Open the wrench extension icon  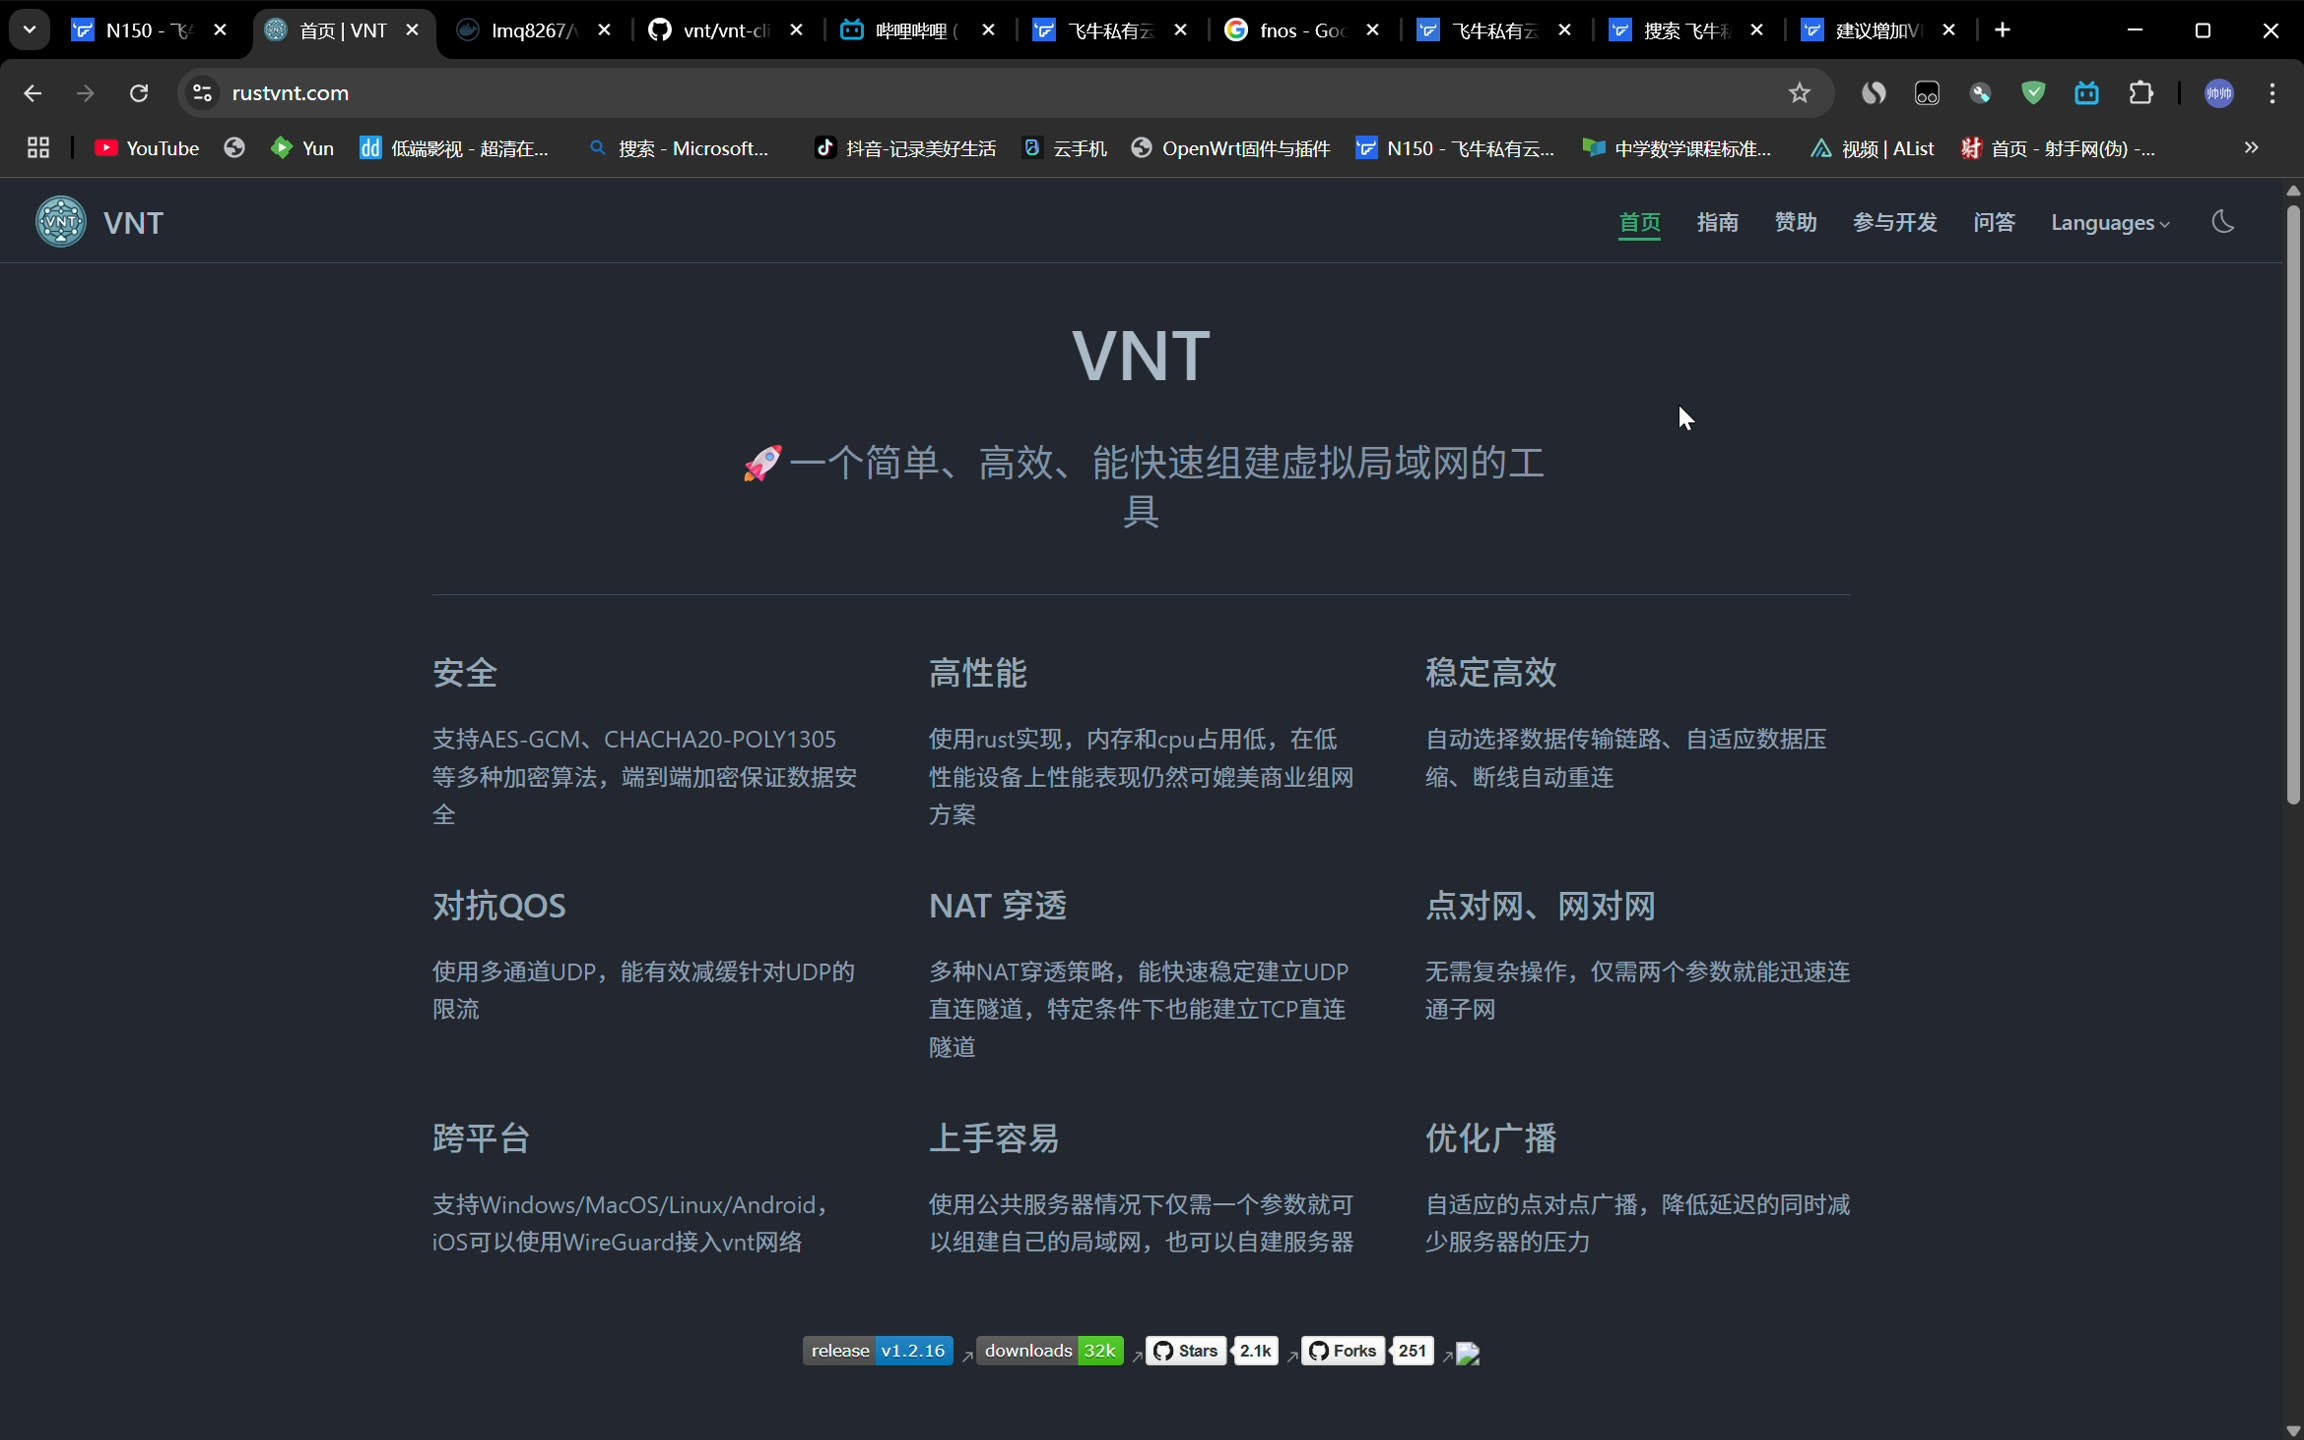[x=1980, y=93]
